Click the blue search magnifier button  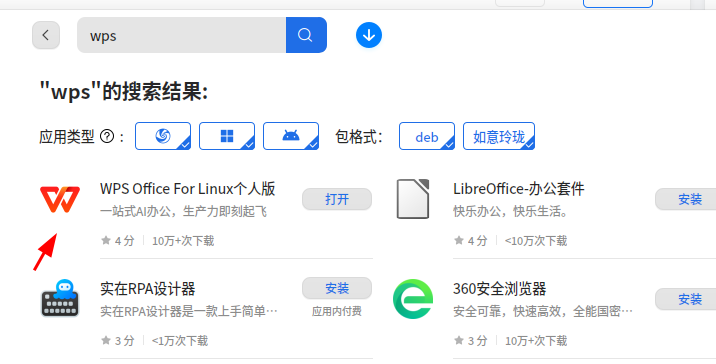[x=306, y=35]
